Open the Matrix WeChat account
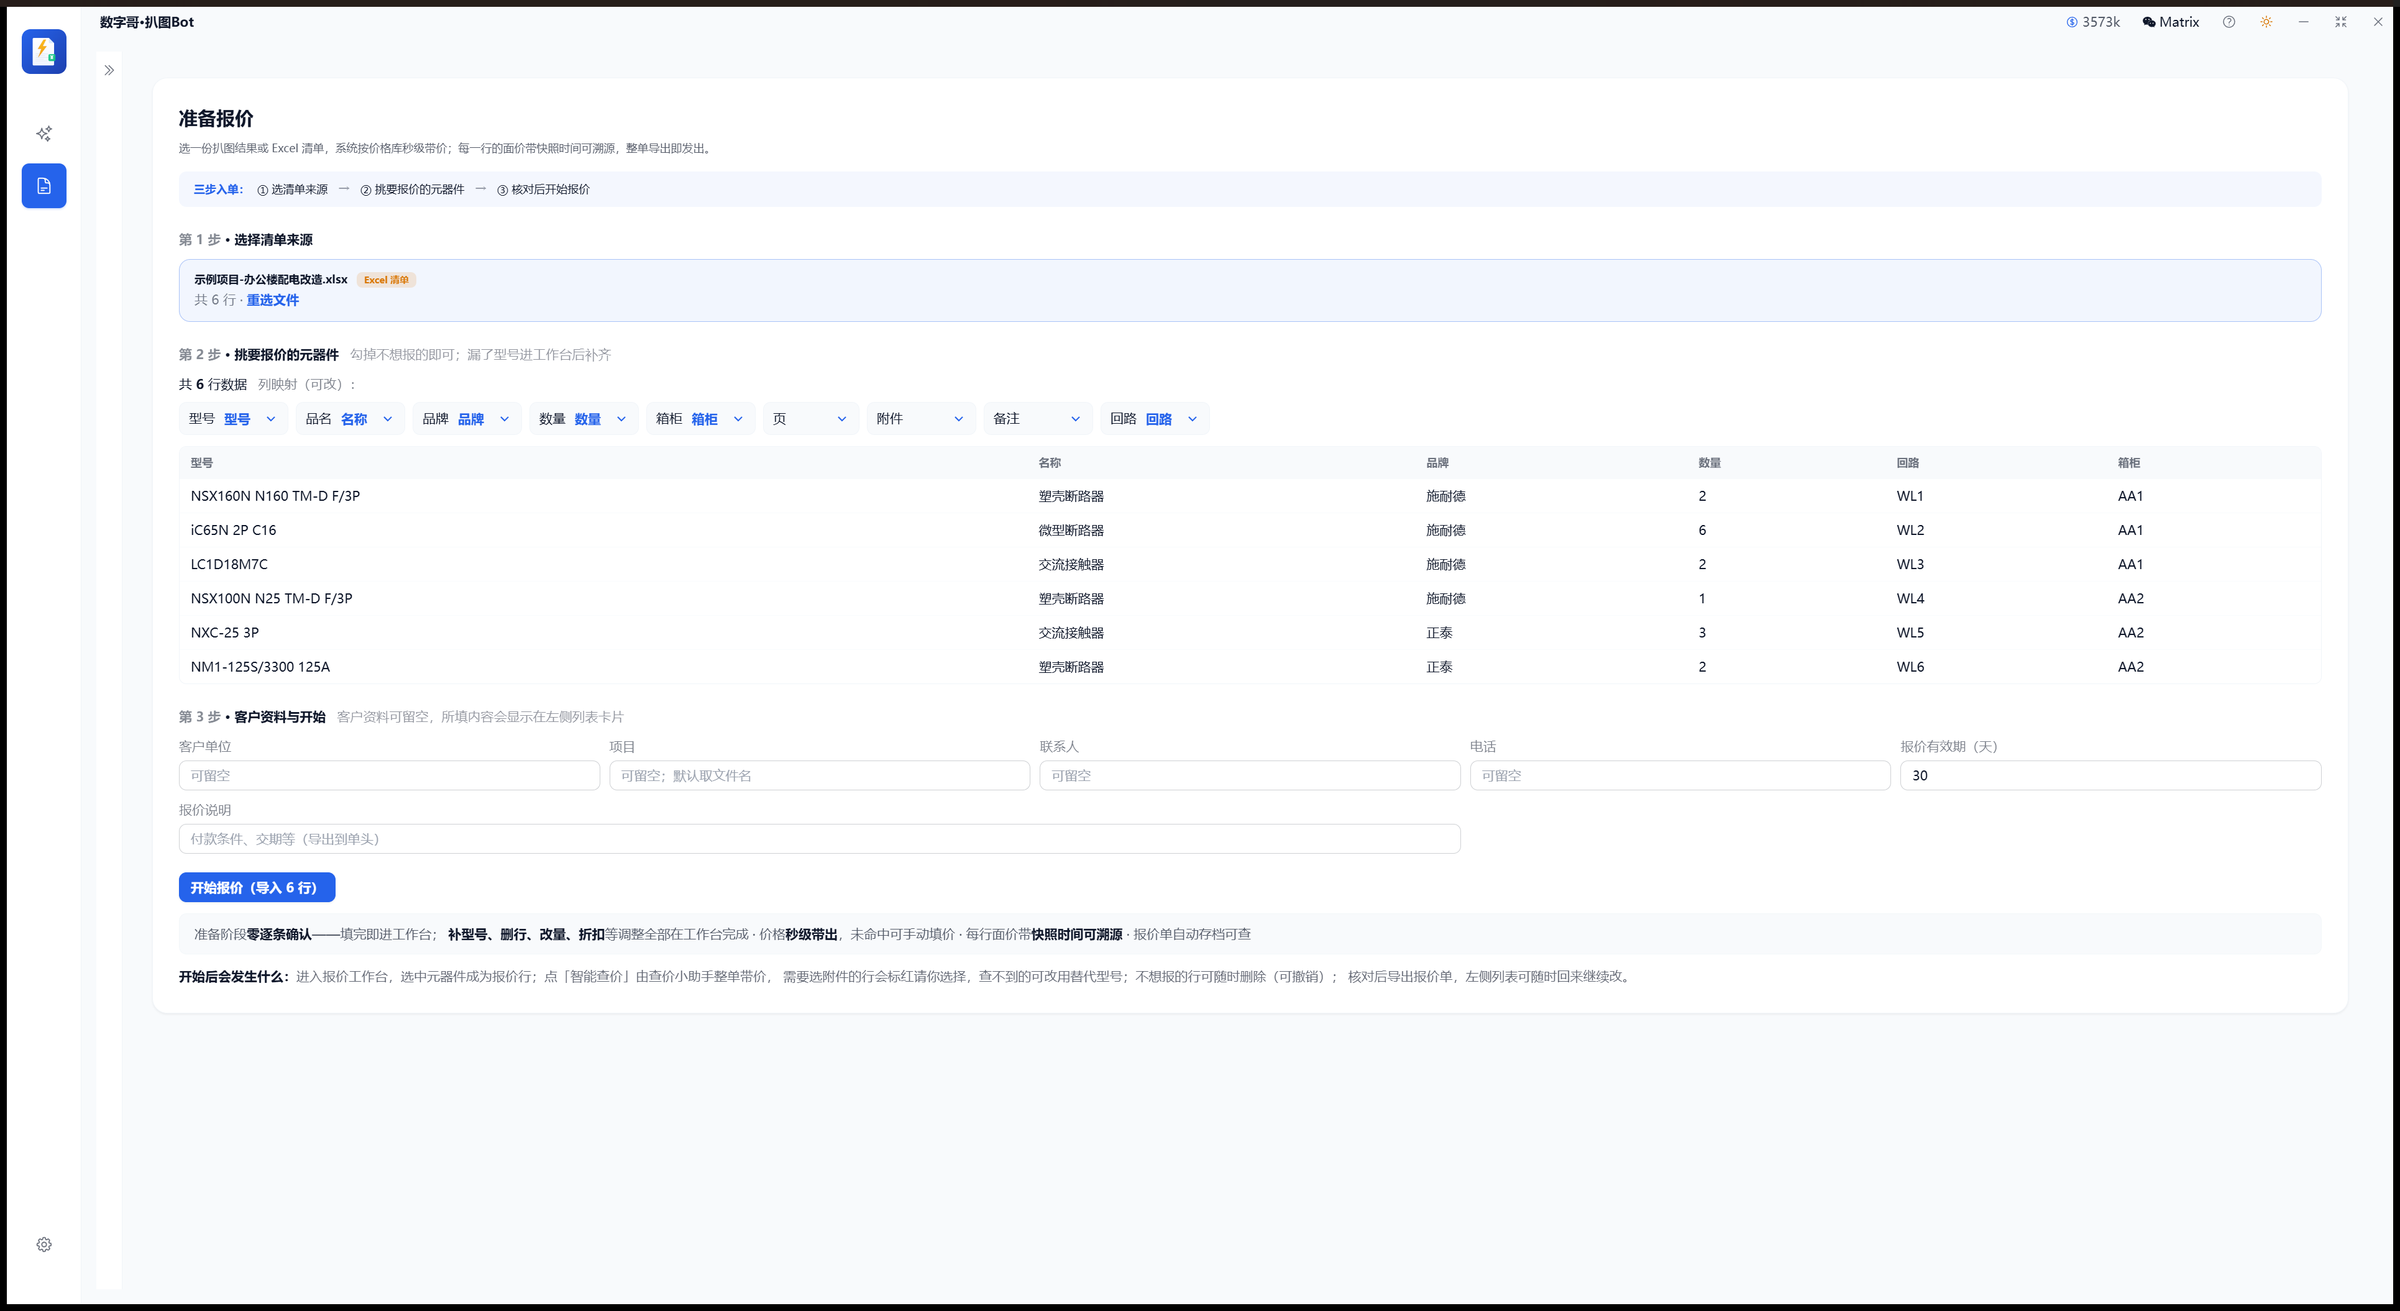The image size is (2400, 1311). tap(2170, 22)
